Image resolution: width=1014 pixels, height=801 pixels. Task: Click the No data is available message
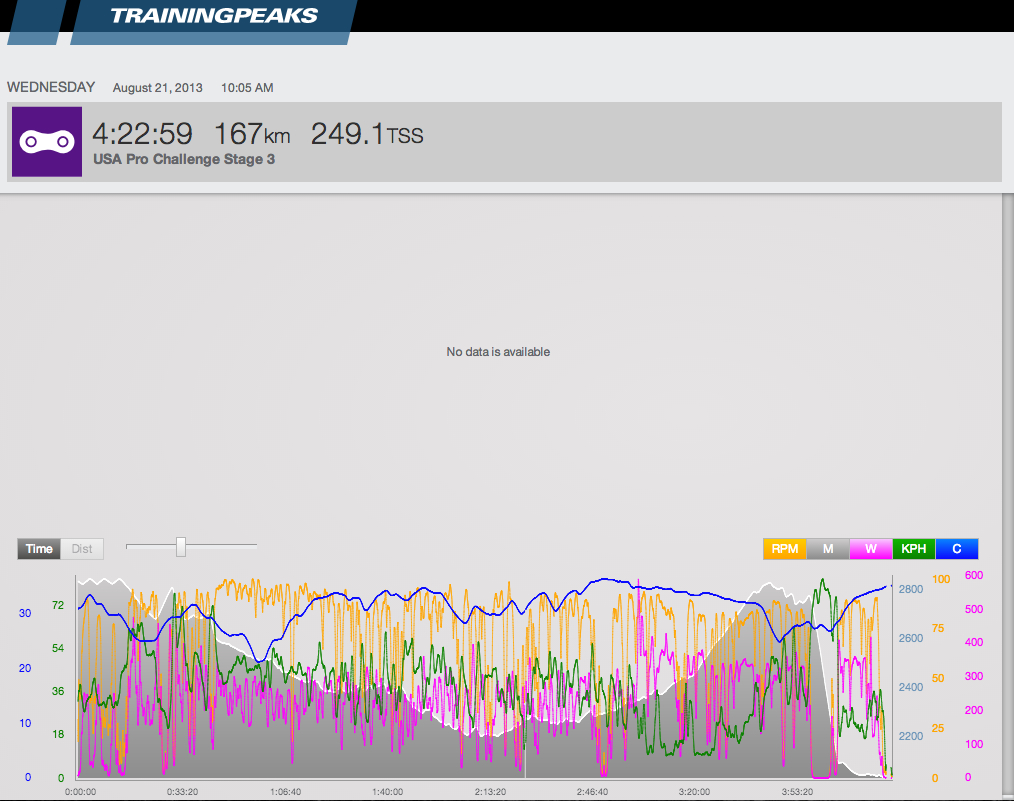click(498, 352)
